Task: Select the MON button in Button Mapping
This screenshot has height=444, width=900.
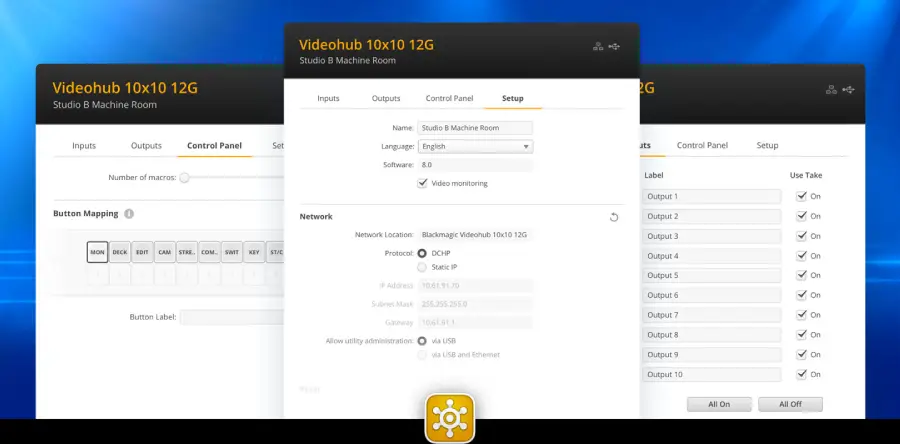Action: pos(97,252)
